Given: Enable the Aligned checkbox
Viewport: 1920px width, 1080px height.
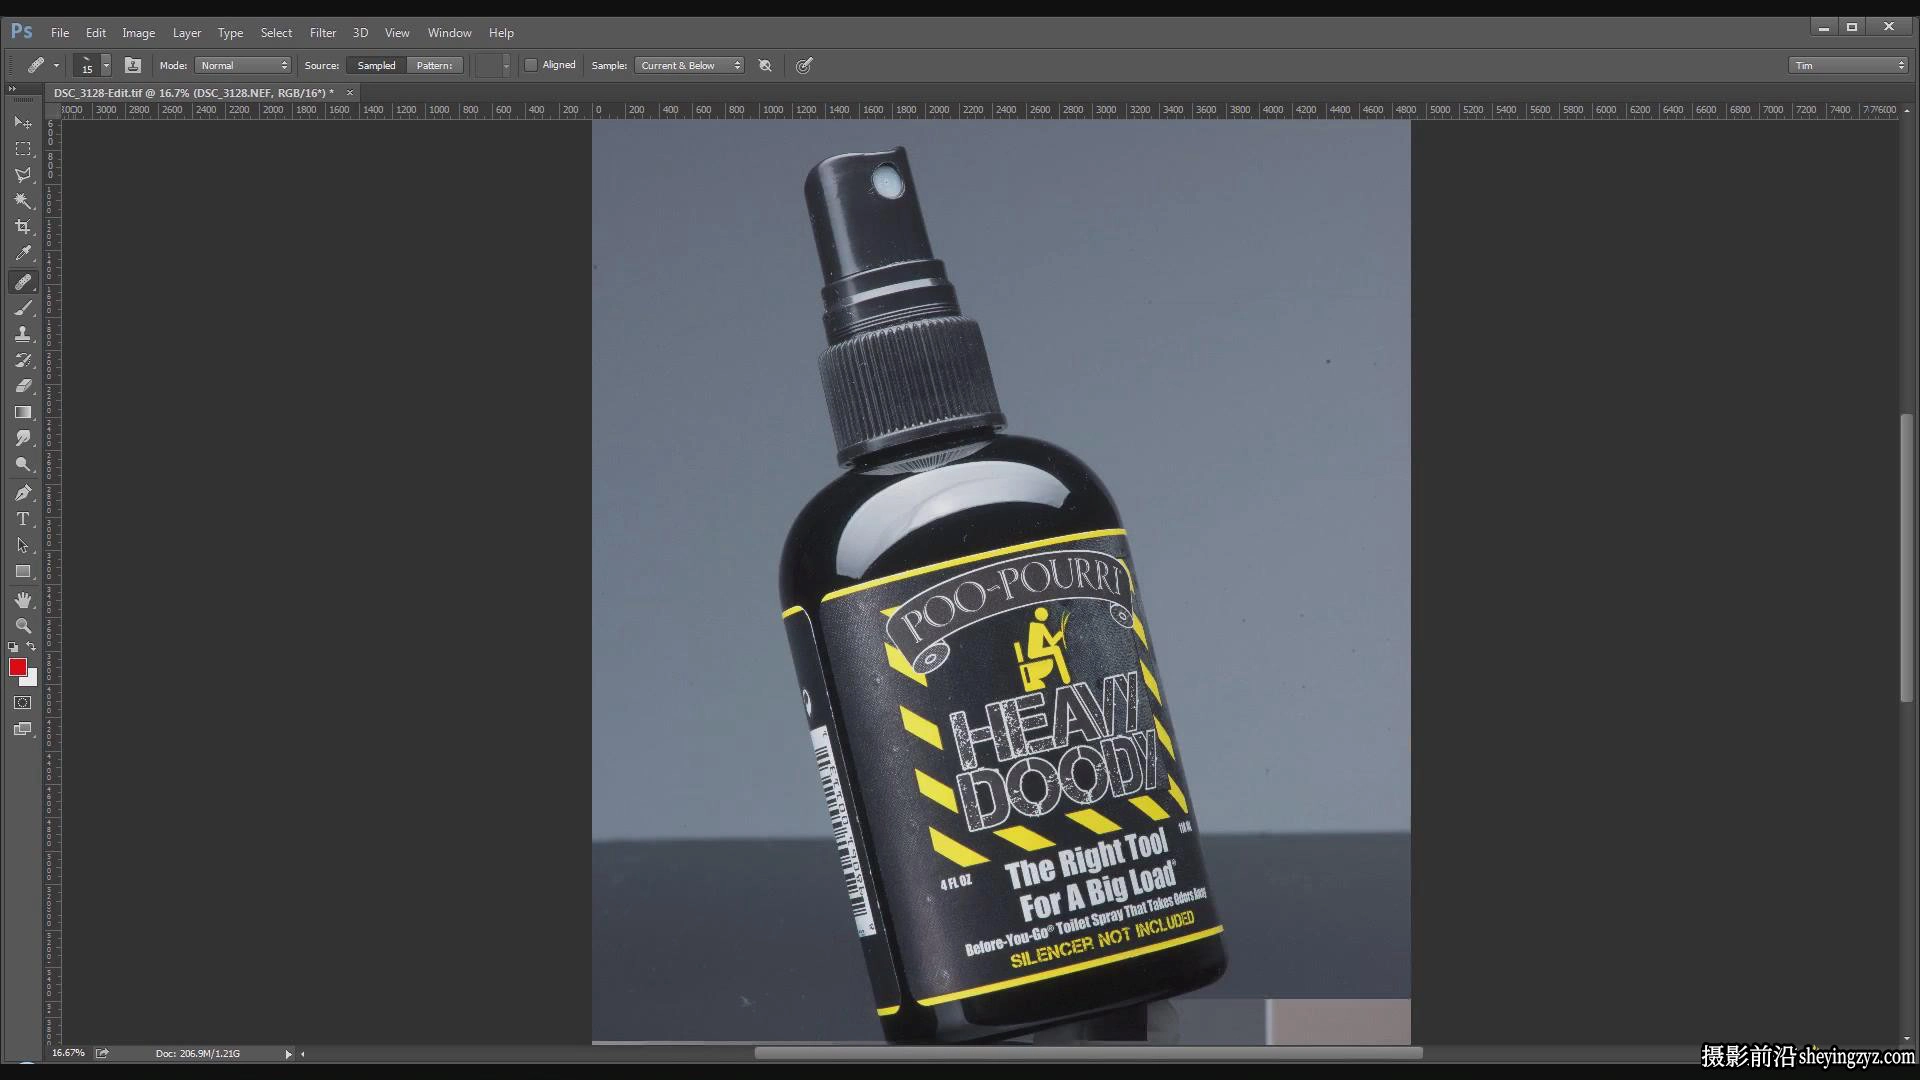Looking at the screenshot, I should click(x=532, y=65).
